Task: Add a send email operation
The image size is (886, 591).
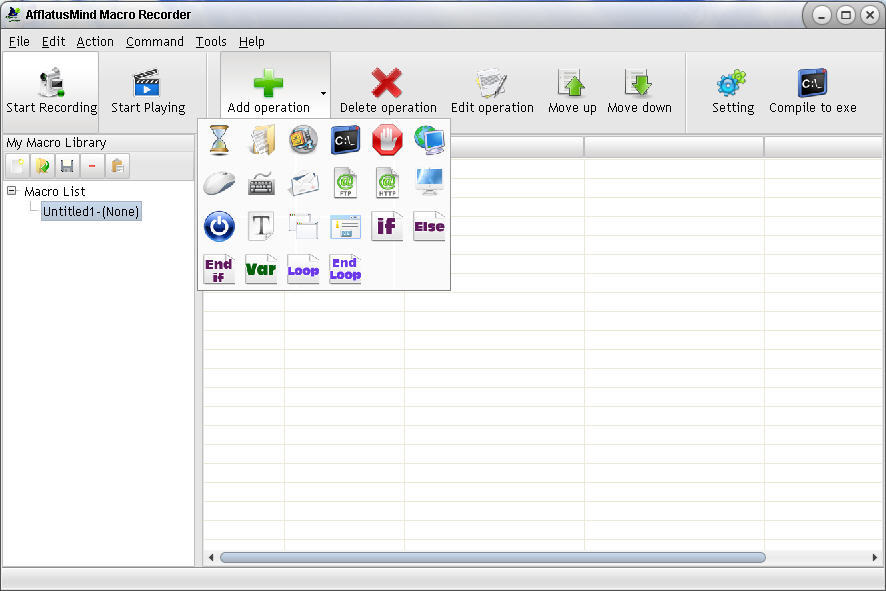Action: tap(303, 183)
